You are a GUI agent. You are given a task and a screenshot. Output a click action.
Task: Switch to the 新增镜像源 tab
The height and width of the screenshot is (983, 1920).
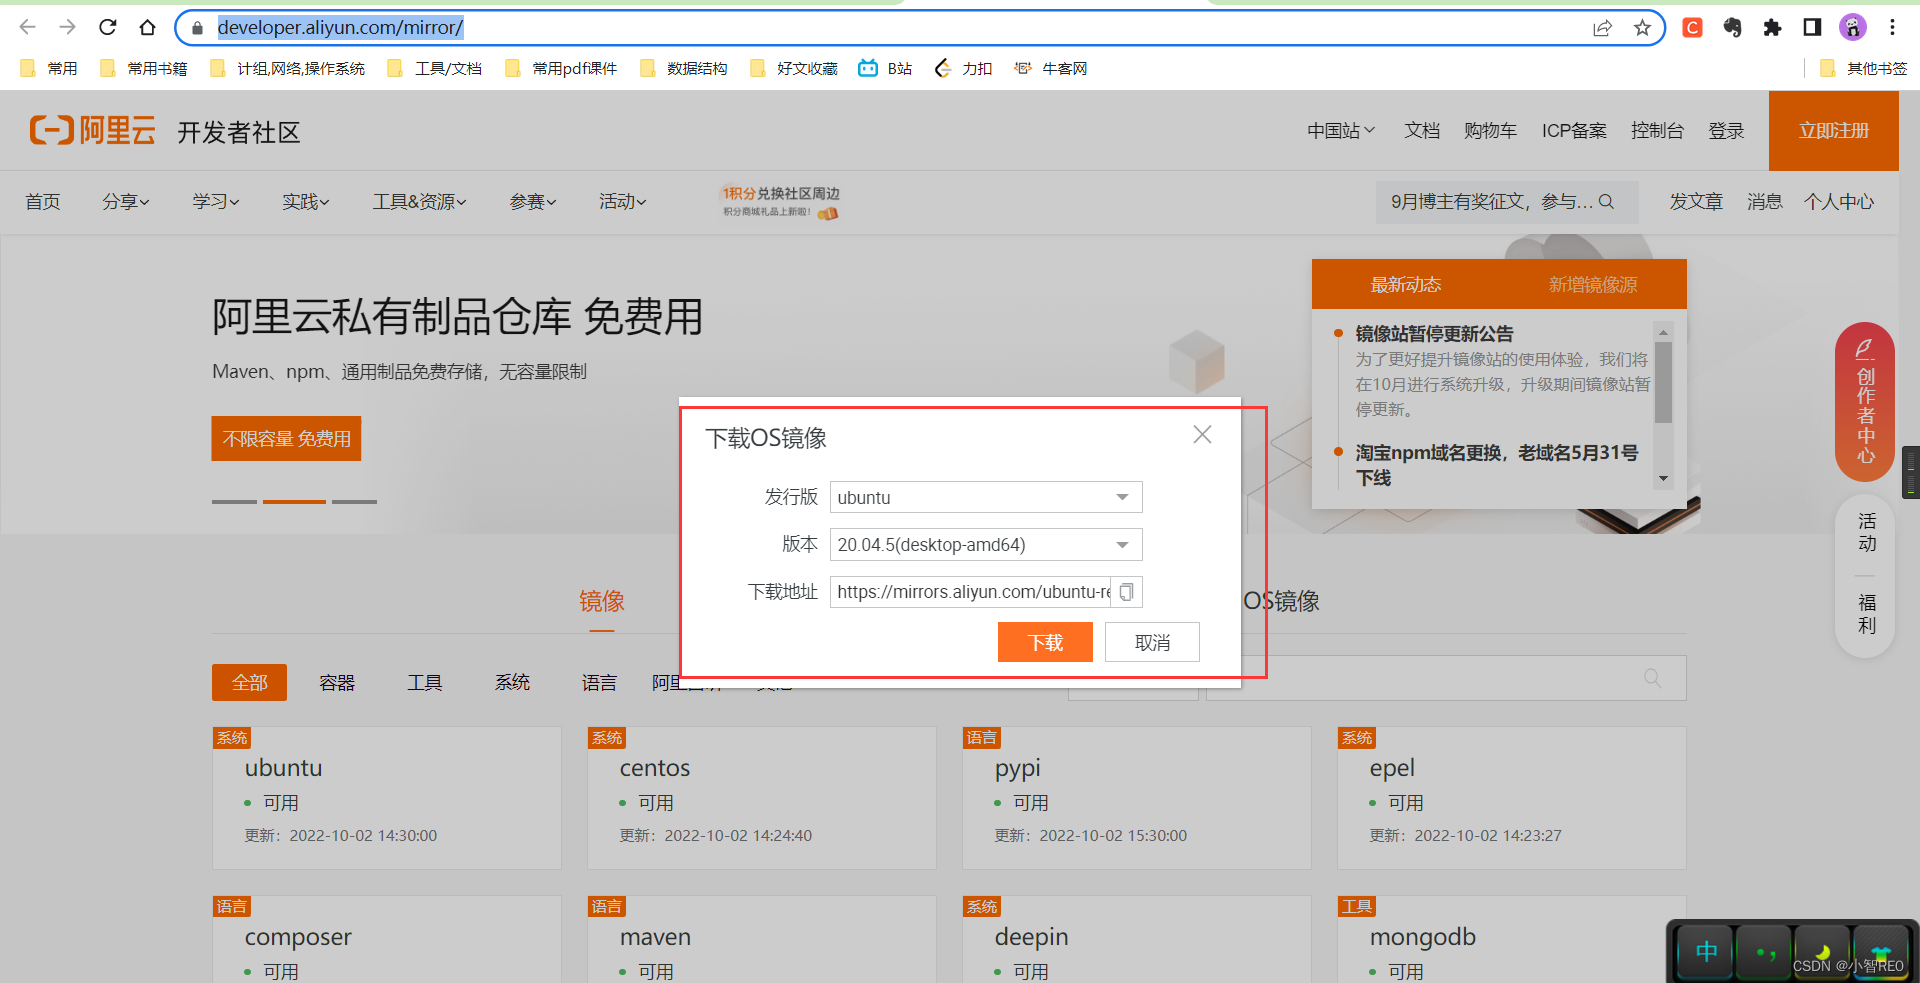(1593, 284)
